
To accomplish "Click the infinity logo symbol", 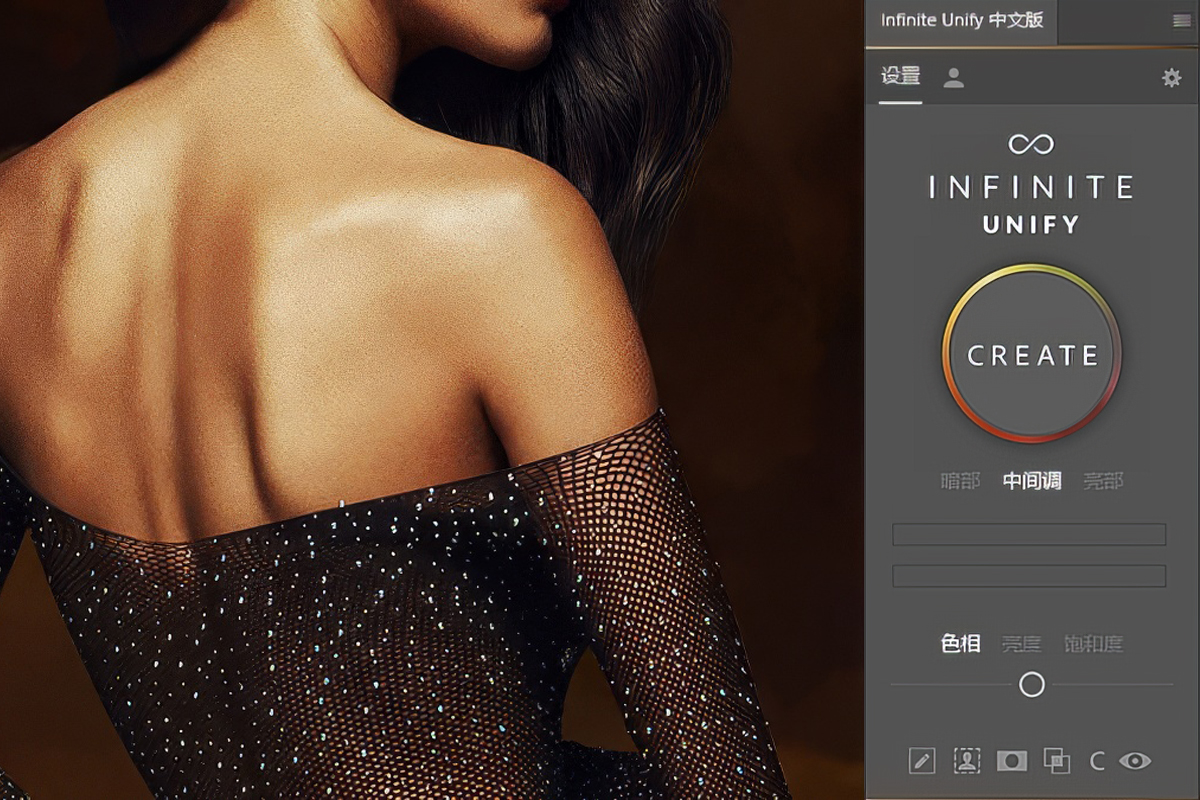I will click(1031, 144).
